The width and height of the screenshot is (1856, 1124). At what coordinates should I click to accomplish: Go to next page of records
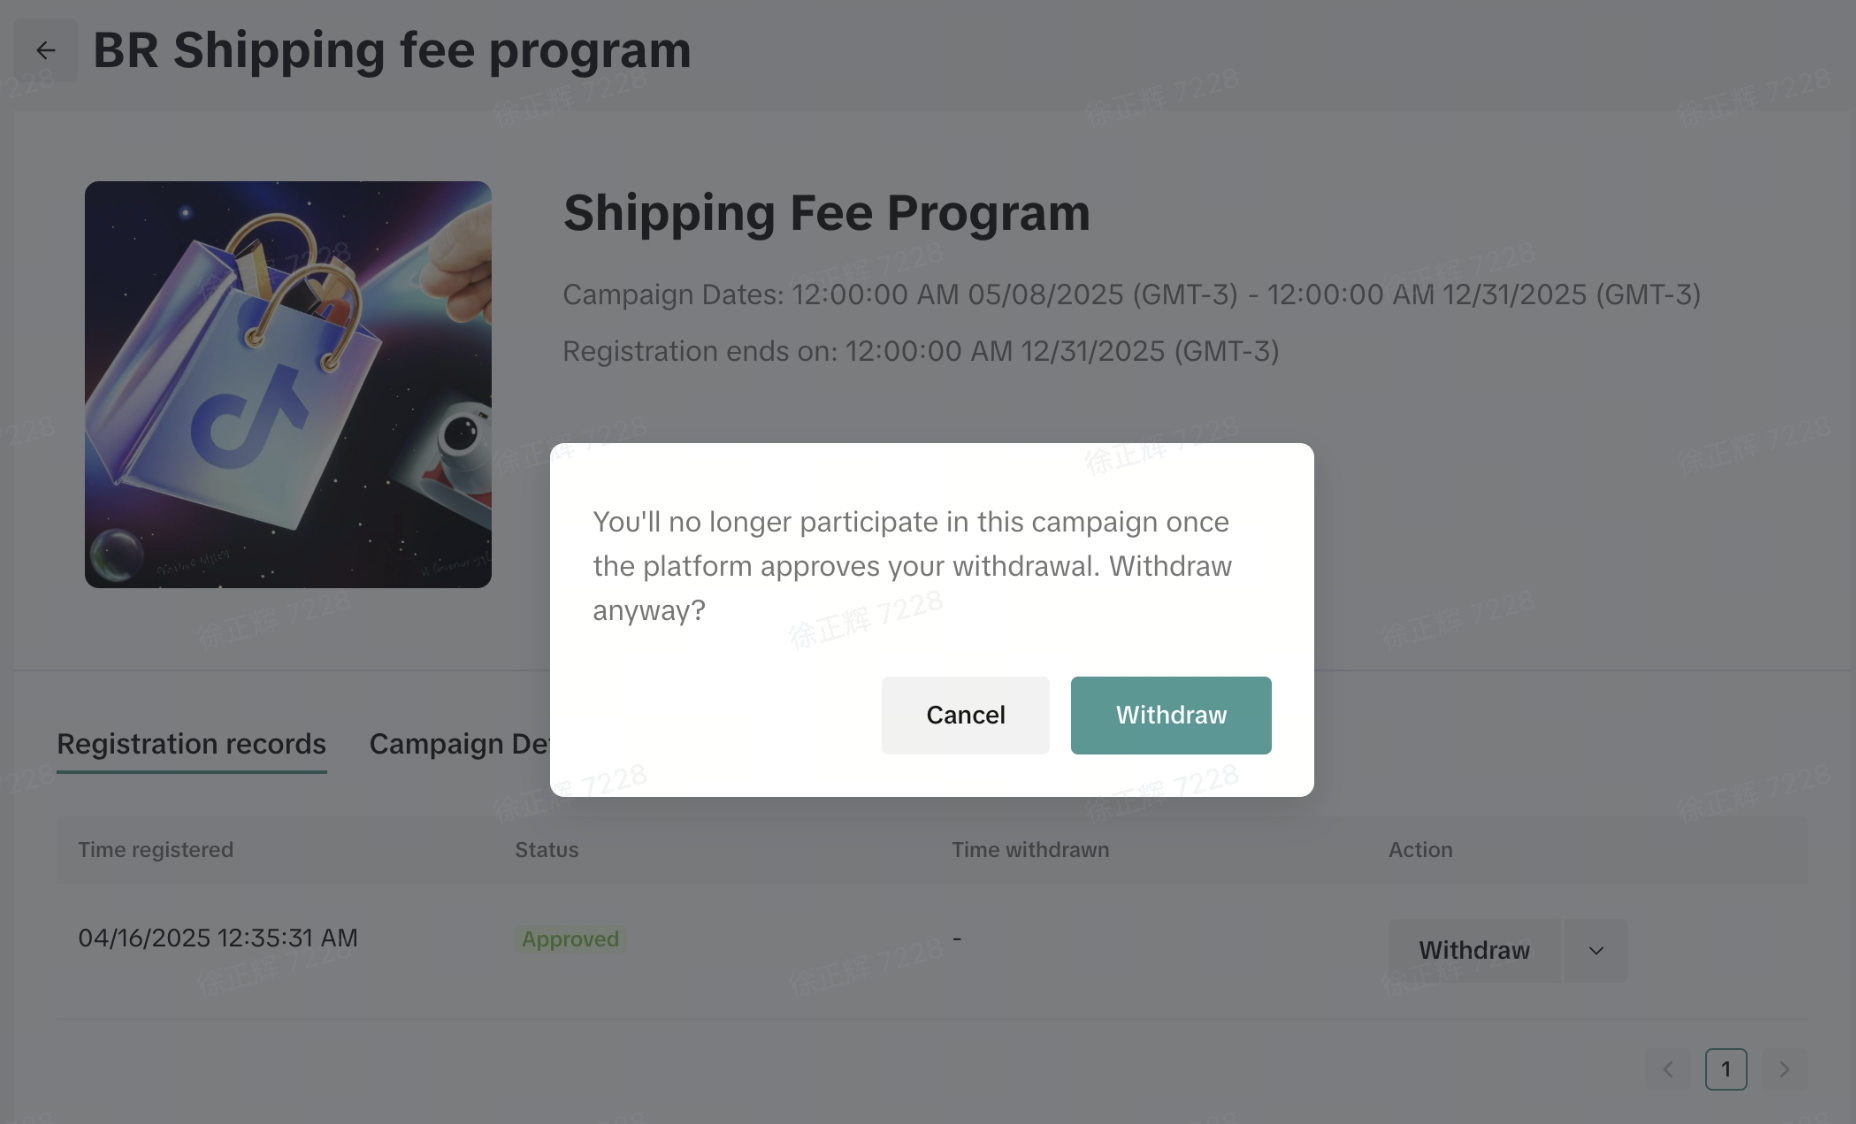tap(1784, 1069)
